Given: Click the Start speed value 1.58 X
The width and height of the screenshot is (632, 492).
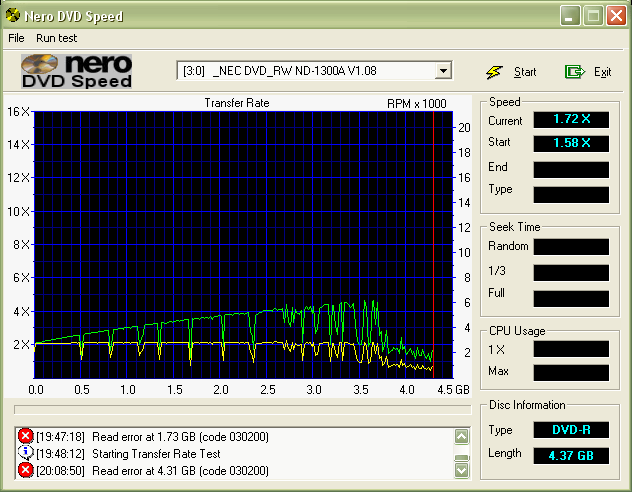Looking at the screenshot, I should pos(571,143).
